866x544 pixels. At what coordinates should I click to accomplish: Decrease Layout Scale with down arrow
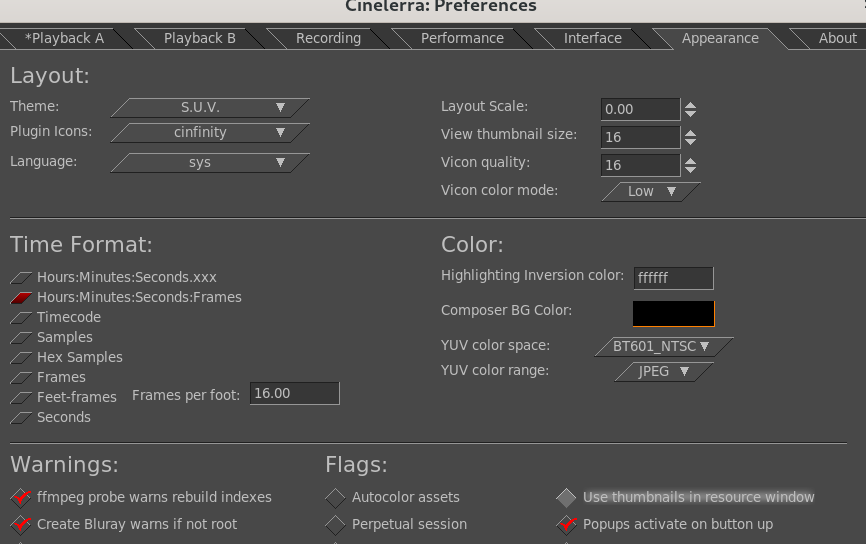pos(690,114)
